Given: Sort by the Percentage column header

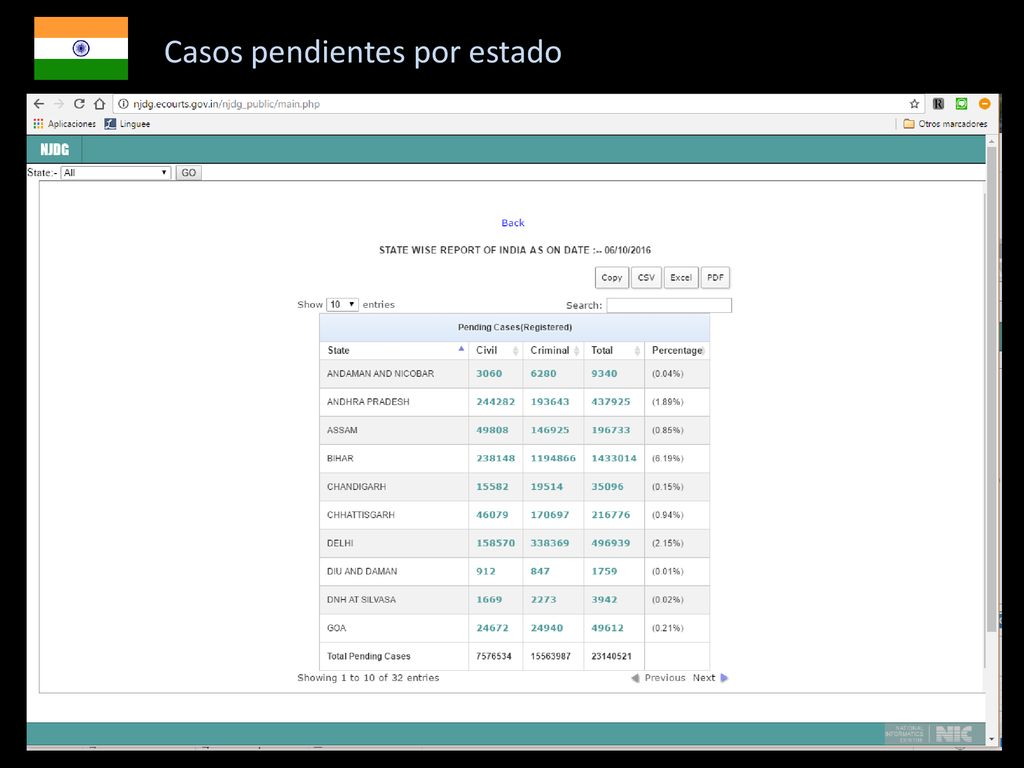Looking at the screenshot, I should [x=677, y=350].
